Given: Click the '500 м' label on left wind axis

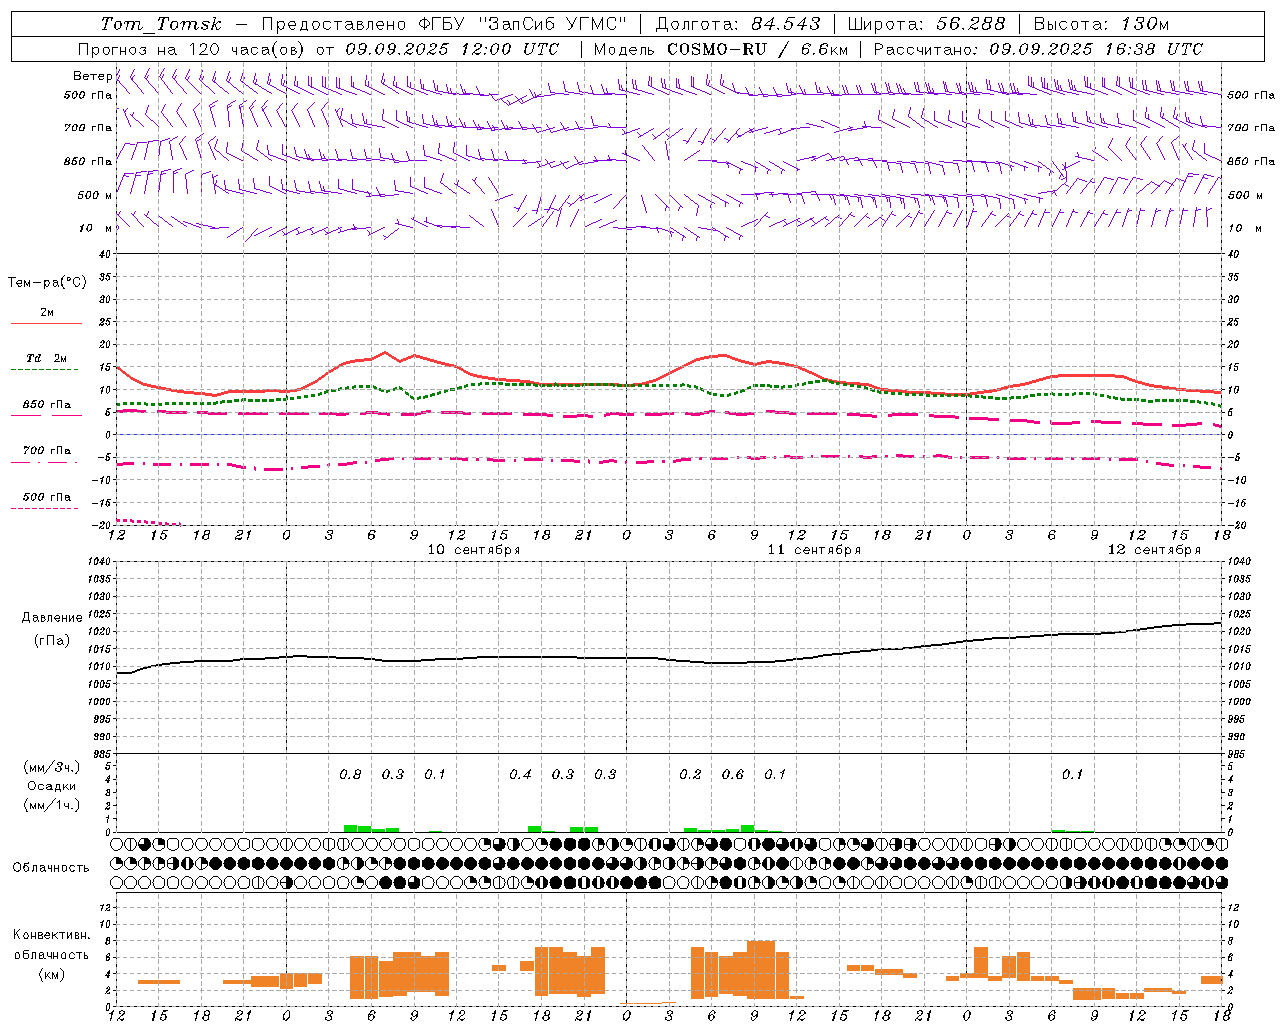Looking at the screenshot, I should [95, 196].
